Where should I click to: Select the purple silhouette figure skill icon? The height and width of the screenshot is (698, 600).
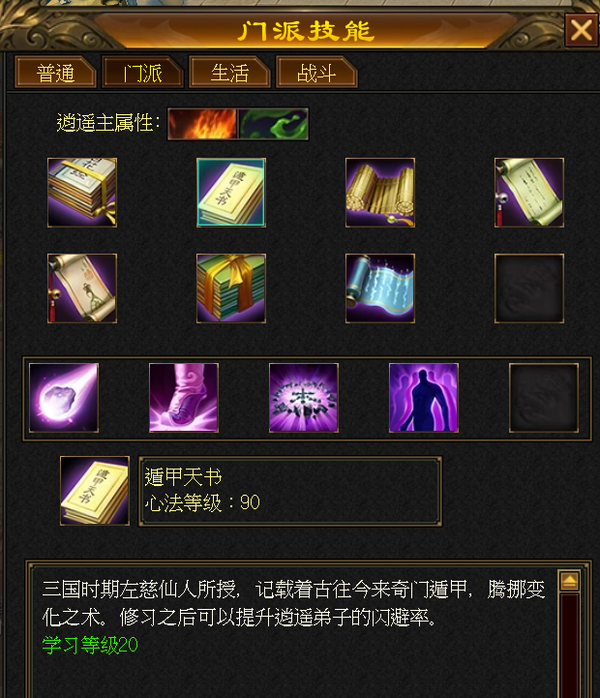pos(424,398)
